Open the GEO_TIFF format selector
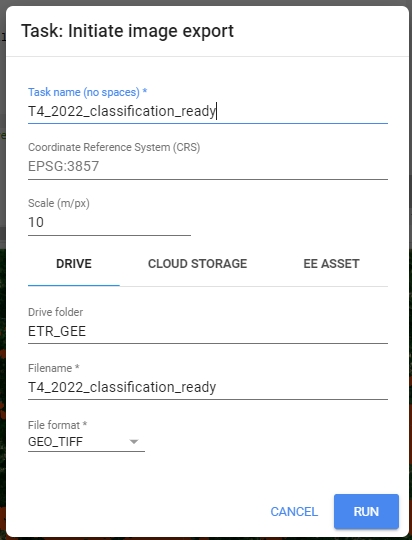The height and width of the screenshot is (540, 412). [86, 442]
